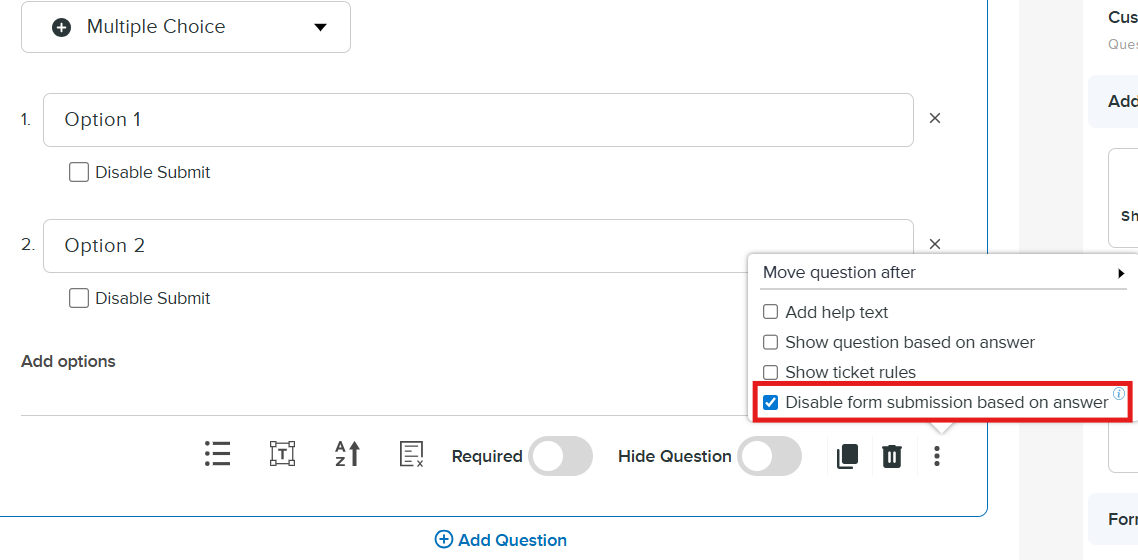Delete the question with trash icon
Screen dimensions: 1138x560
[892, 457]
